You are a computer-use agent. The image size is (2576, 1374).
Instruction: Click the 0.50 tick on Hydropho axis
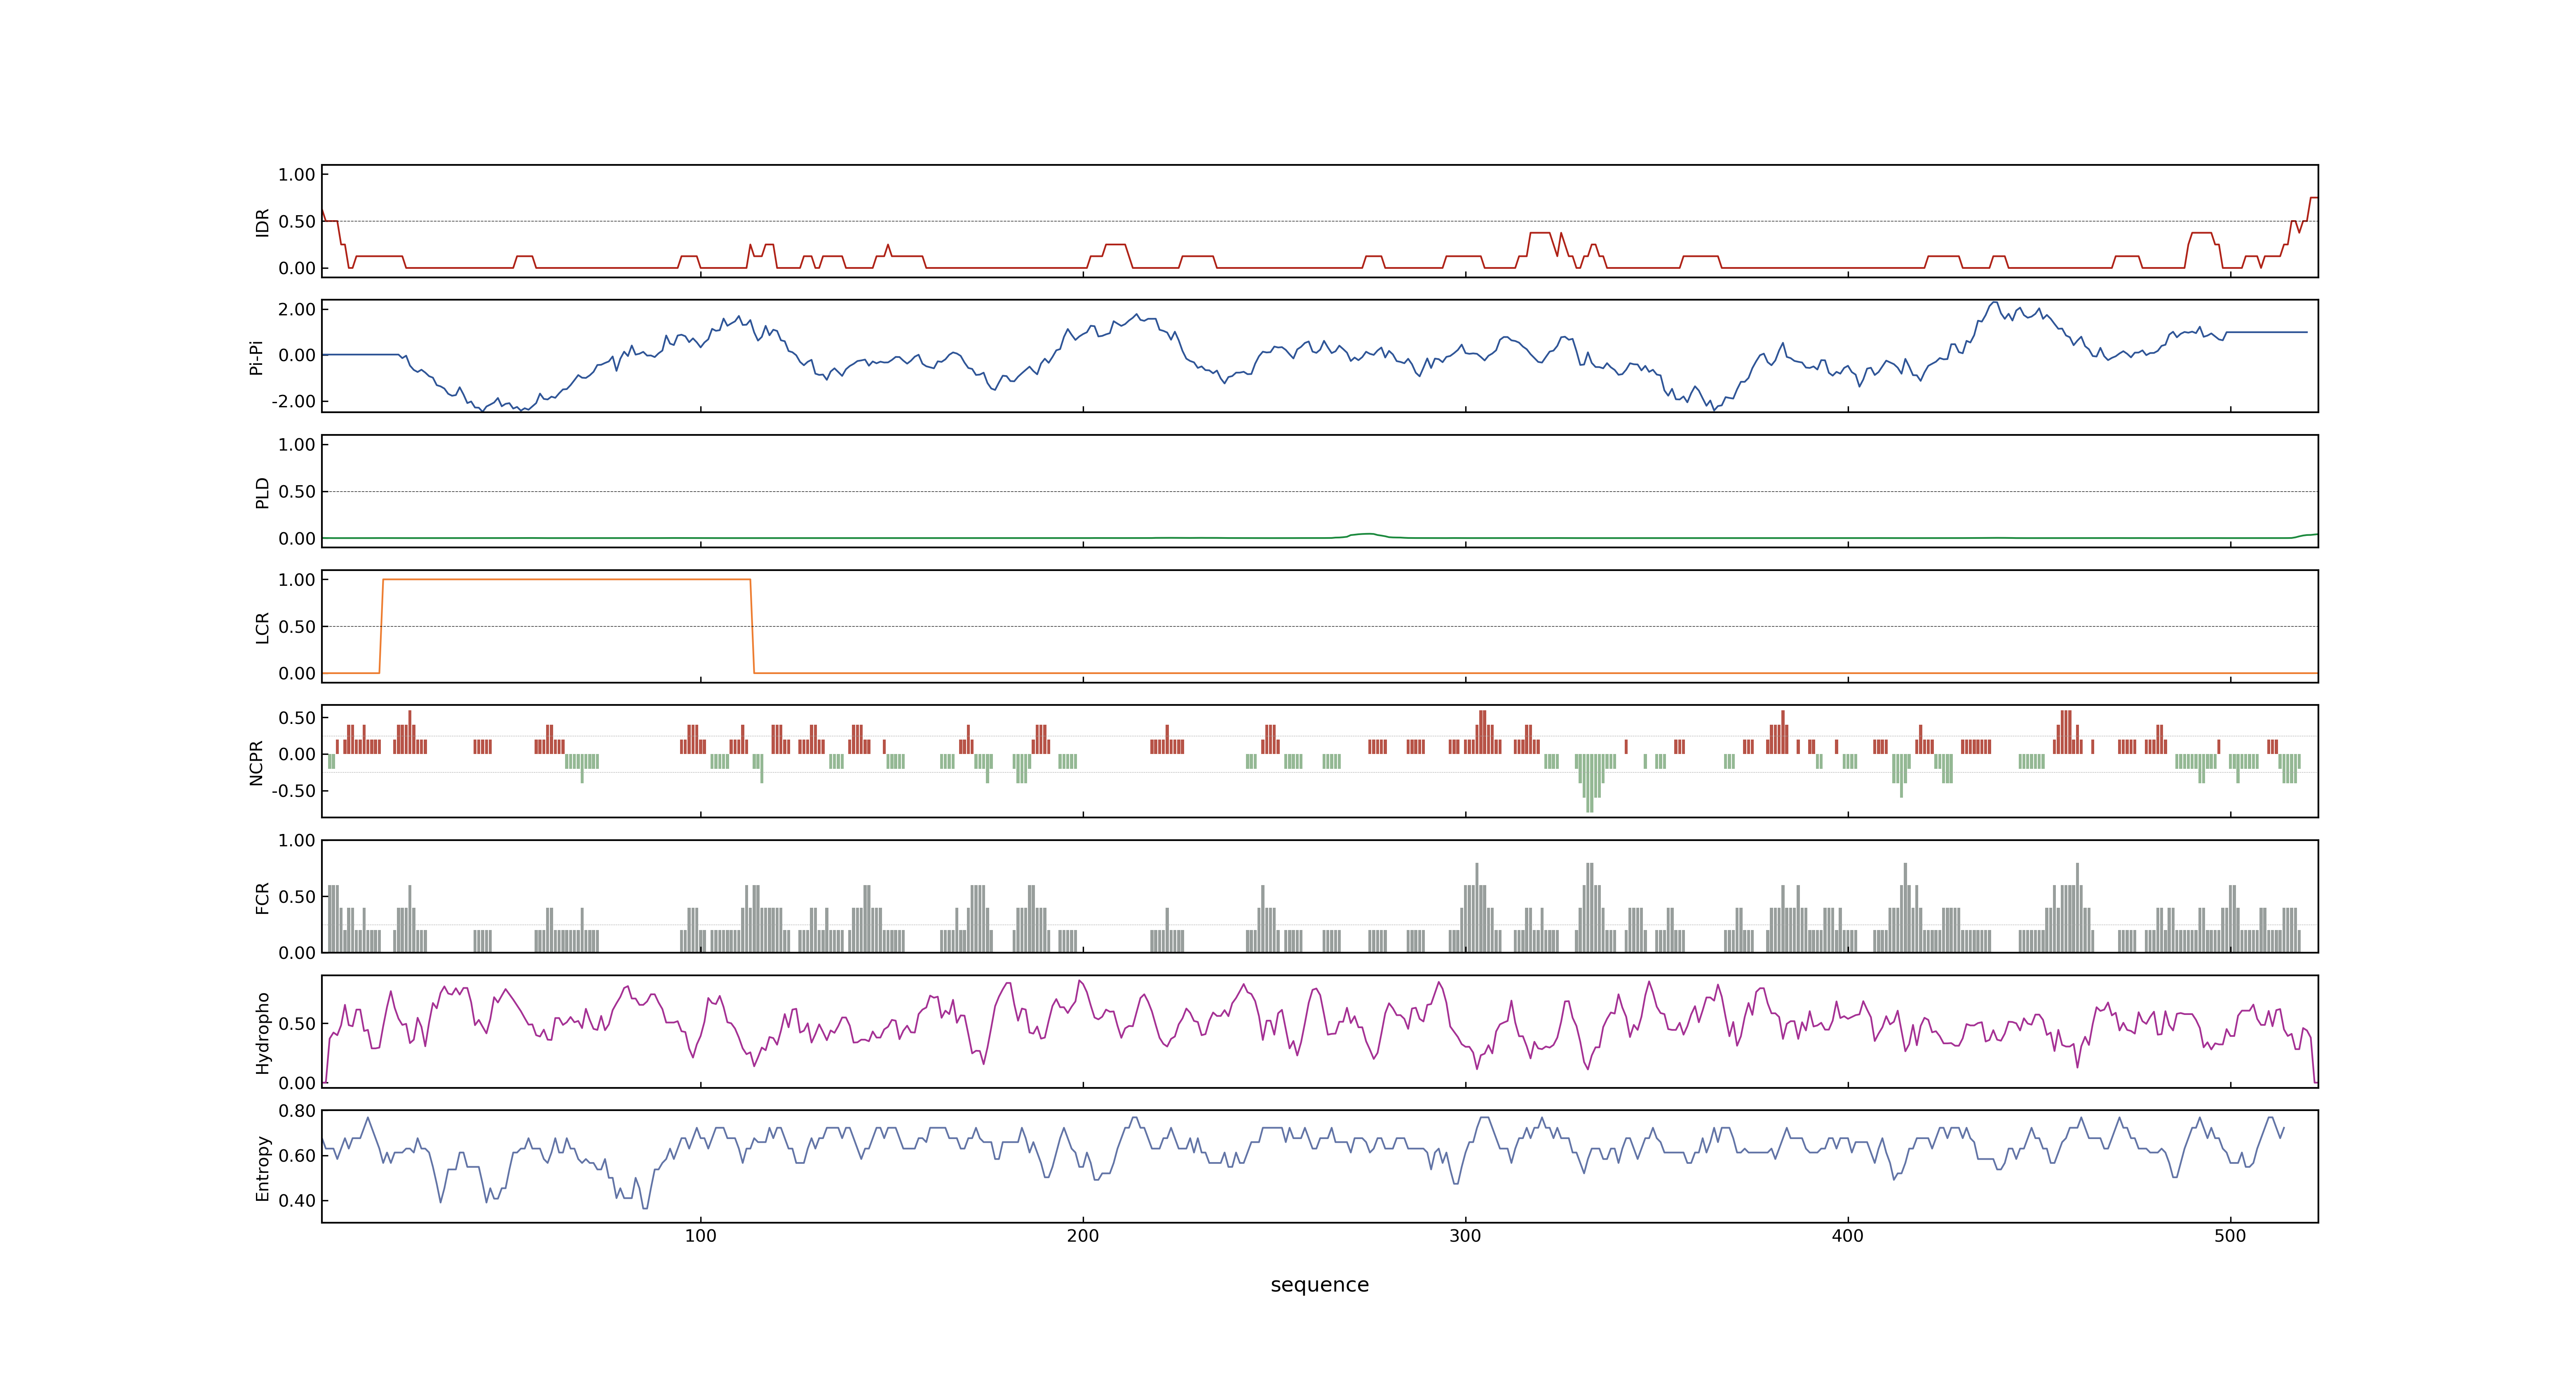[297, 1024]
